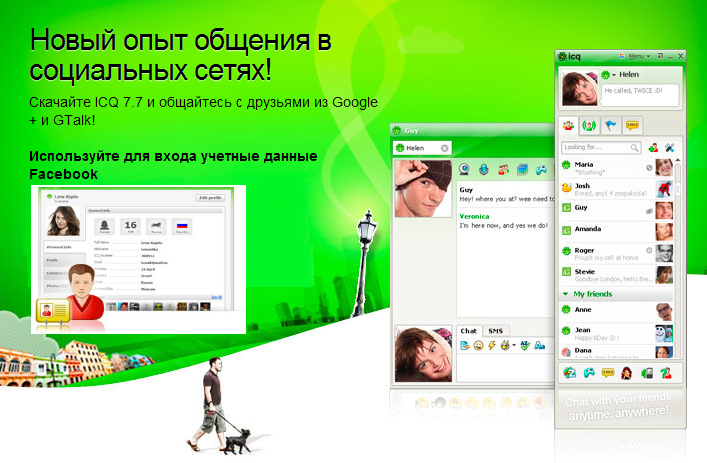Click the lightning bolt icon
Screen dimensions: 707x463
[x=491, y=346]
